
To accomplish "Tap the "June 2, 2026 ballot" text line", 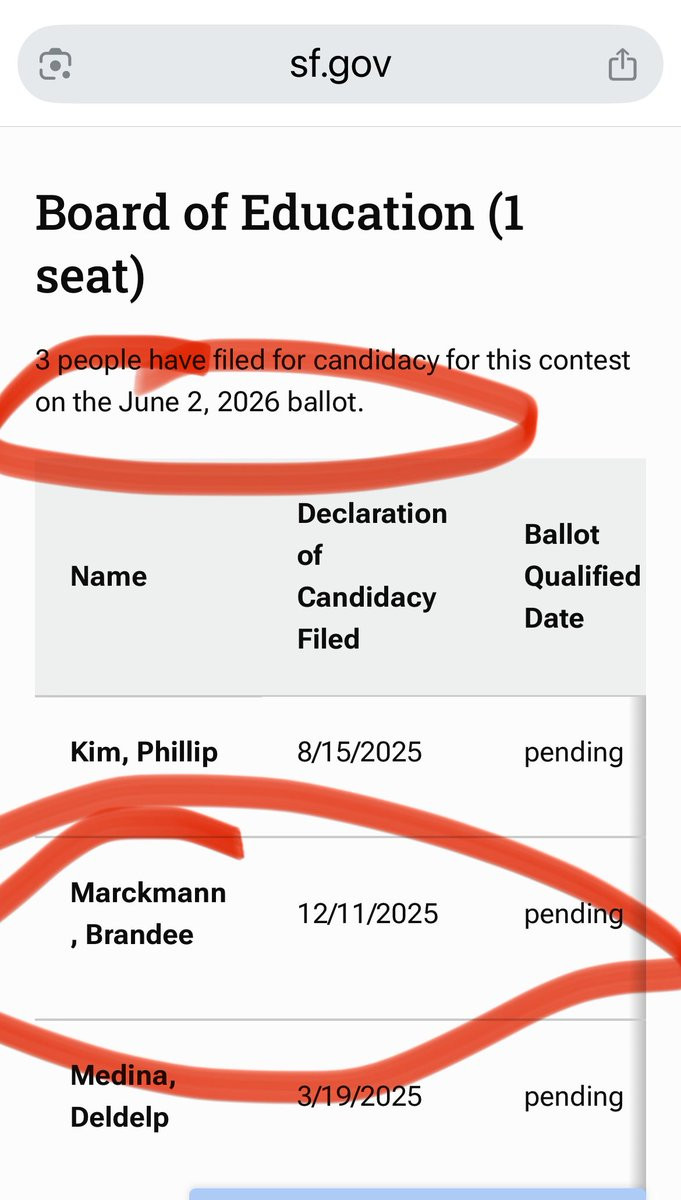I will point(199,403).
